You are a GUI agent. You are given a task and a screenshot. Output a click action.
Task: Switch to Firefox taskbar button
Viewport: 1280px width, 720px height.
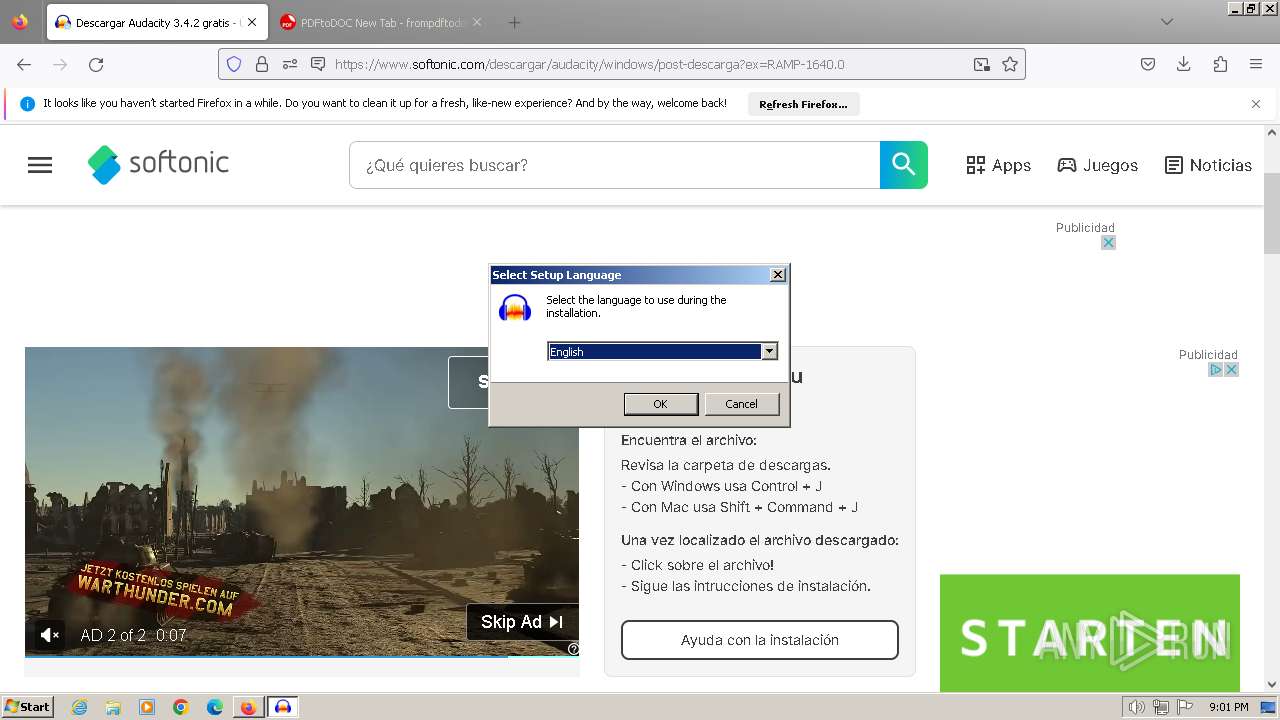[x=248, y=707]
